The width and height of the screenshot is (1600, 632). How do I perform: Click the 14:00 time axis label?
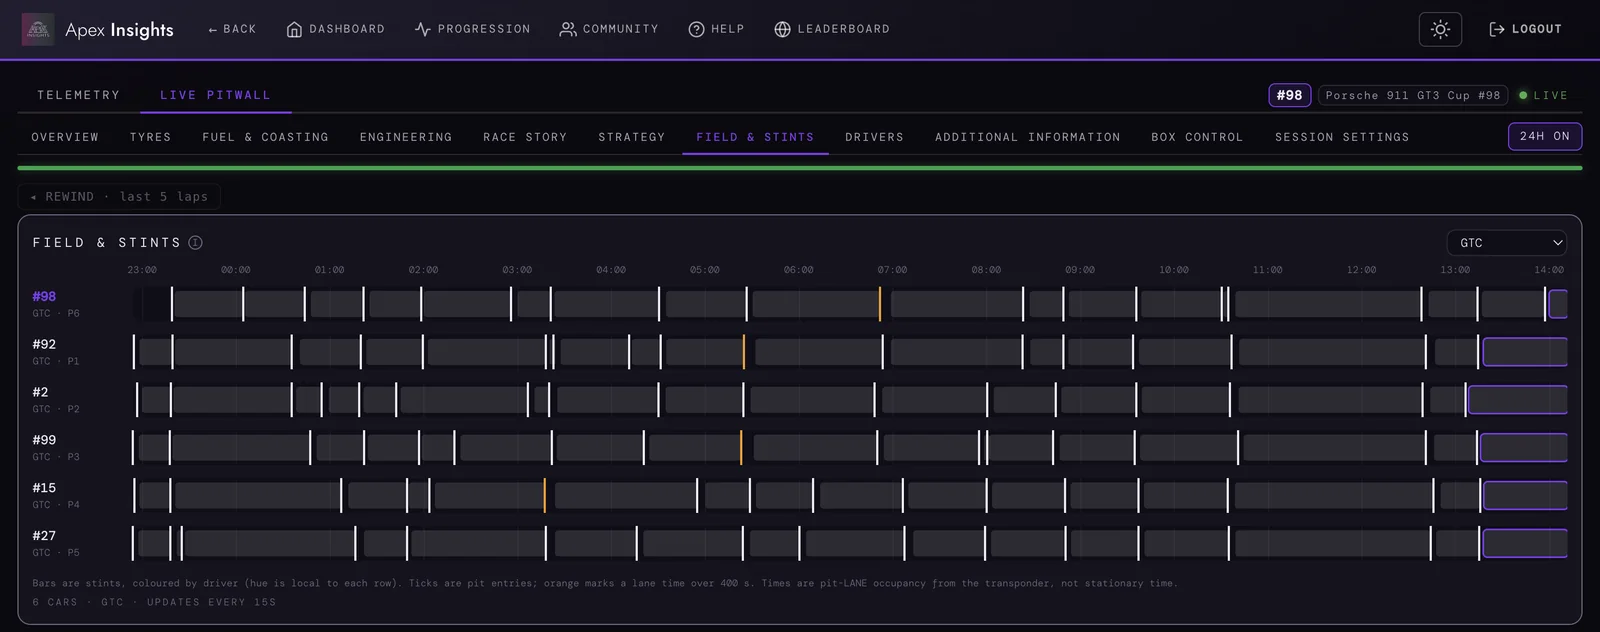point(1549,270)
